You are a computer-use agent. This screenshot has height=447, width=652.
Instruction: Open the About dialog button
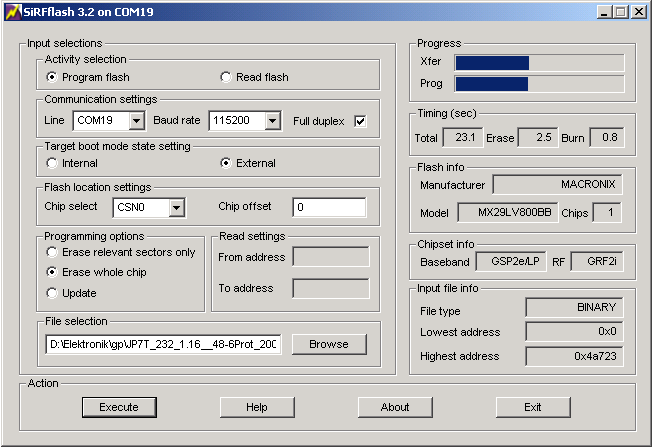pos(395,407)
